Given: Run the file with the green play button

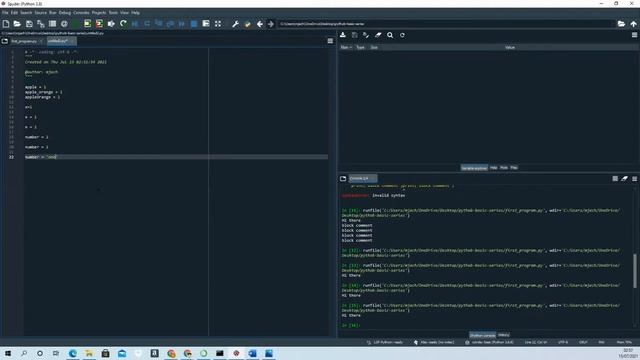Looking at the screenshot, I should click(x=76, y=24).
